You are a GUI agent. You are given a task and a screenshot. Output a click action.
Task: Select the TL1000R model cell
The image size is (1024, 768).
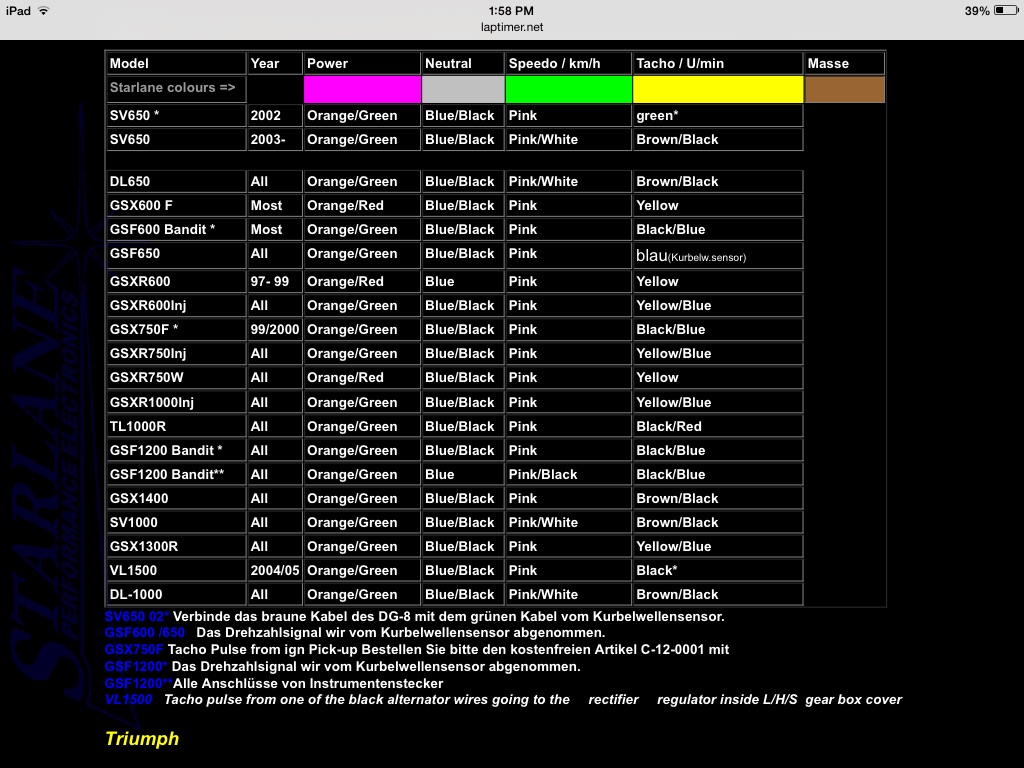(176, 426)
